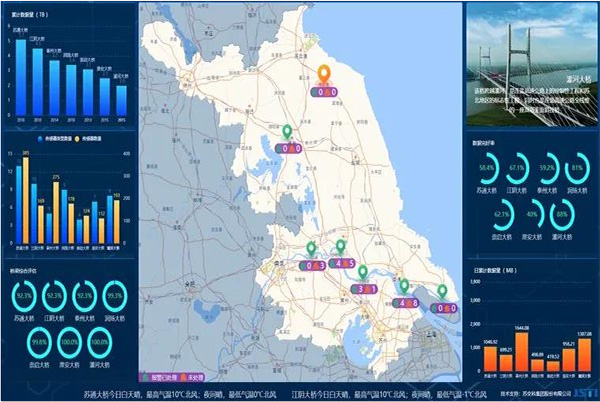Click the green marker with 3 1 badge
This screenshot has width=600, height=402.
pyautogui.click(x=362, y=272)
